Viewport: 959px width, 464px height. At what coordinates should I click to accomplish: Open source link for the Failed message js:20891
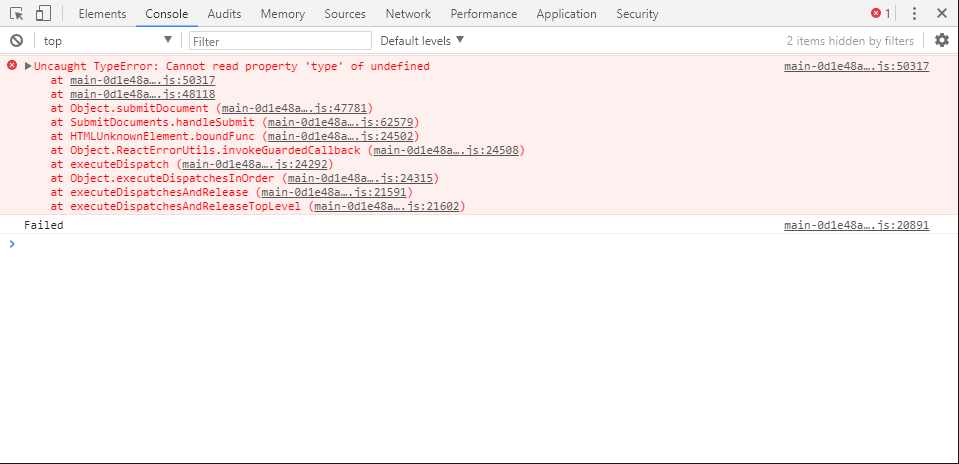pyautogui.click(x=856, y=225)
